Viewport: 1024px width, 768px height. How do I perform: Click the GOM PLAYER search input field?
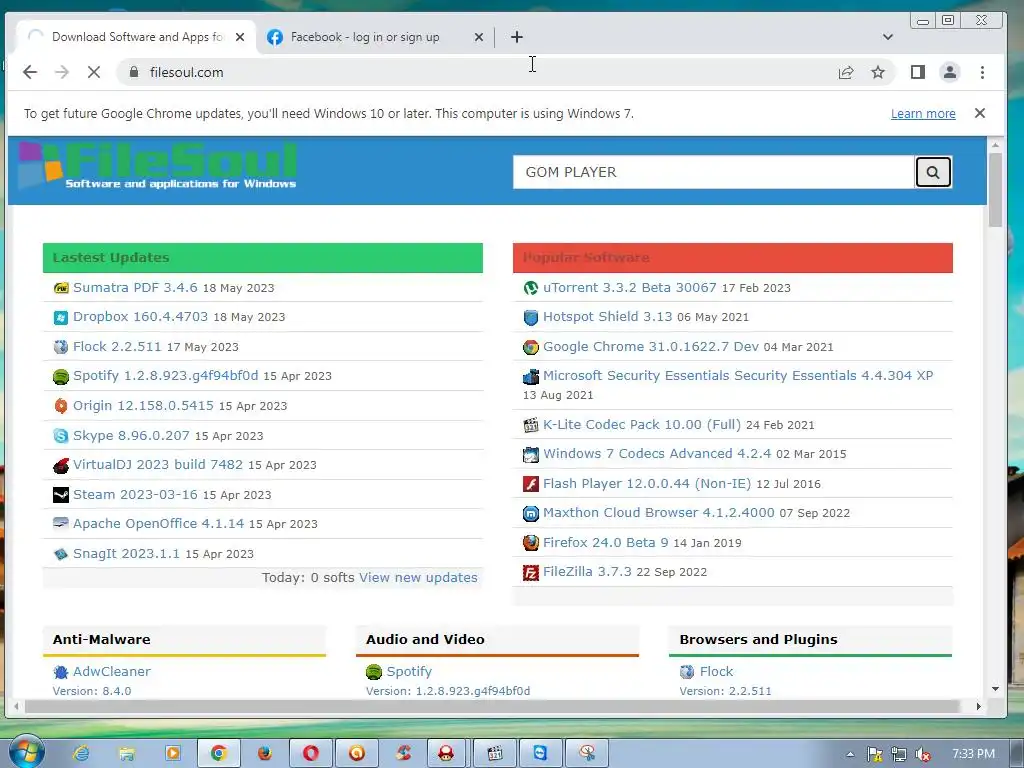[x=713, y=172]
